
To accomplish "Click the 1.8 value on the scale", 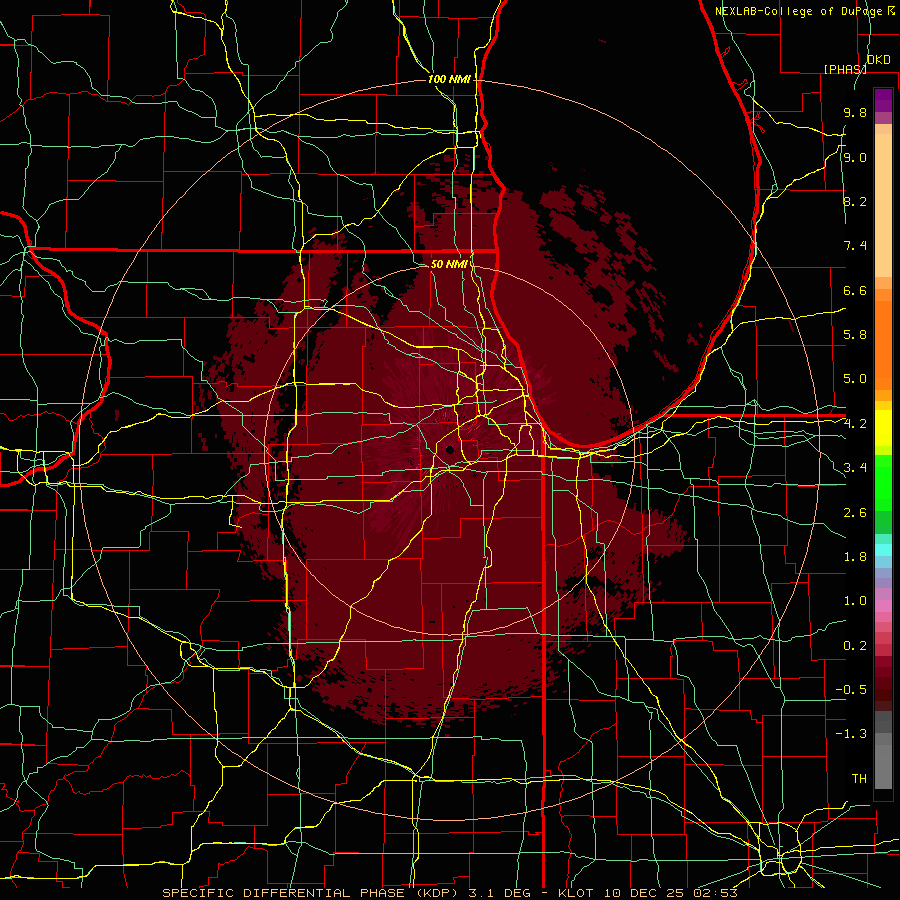I will 855,557.
